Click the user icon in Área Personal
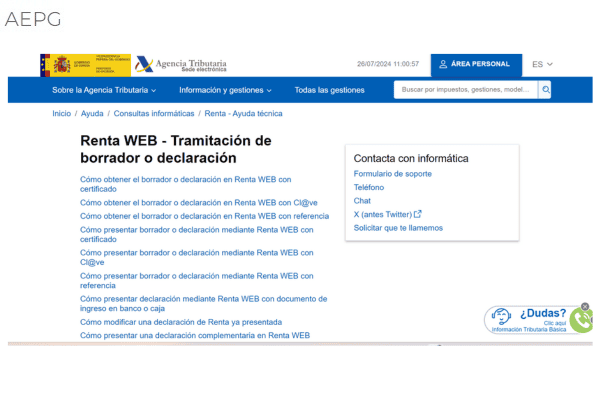This screenshot has height=400, width=600. point(443,64)
